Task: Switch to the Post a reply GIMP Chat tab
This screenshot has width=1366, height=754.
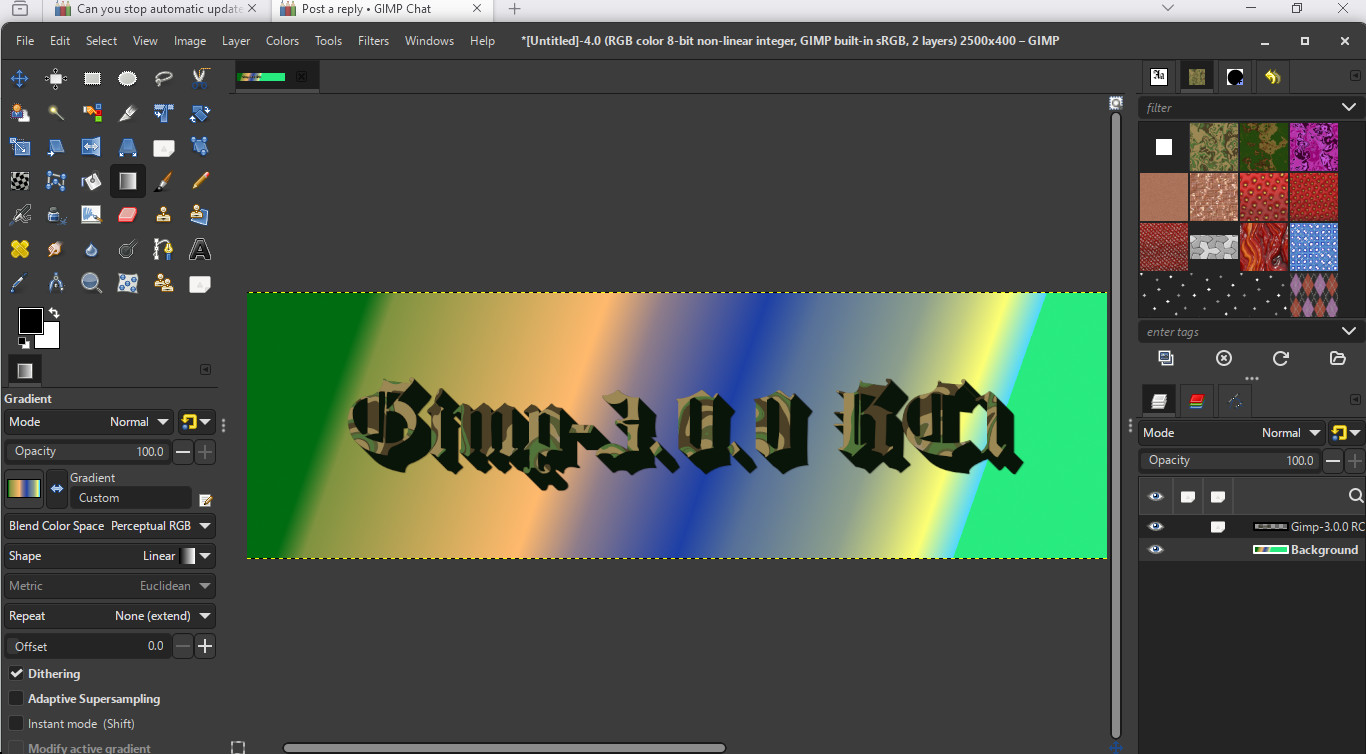Action: (380, 9)
